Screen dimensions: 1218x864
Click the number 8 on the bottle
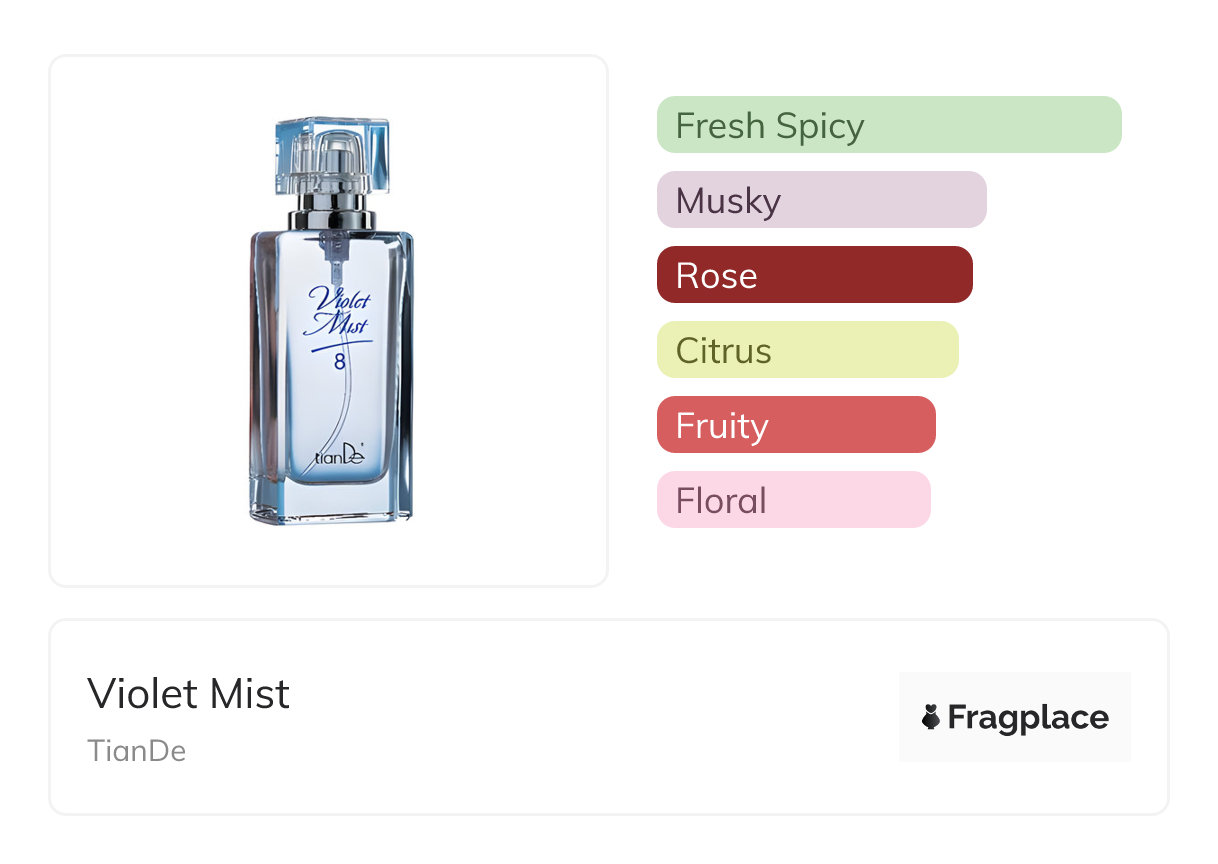[x=340, y=362]
